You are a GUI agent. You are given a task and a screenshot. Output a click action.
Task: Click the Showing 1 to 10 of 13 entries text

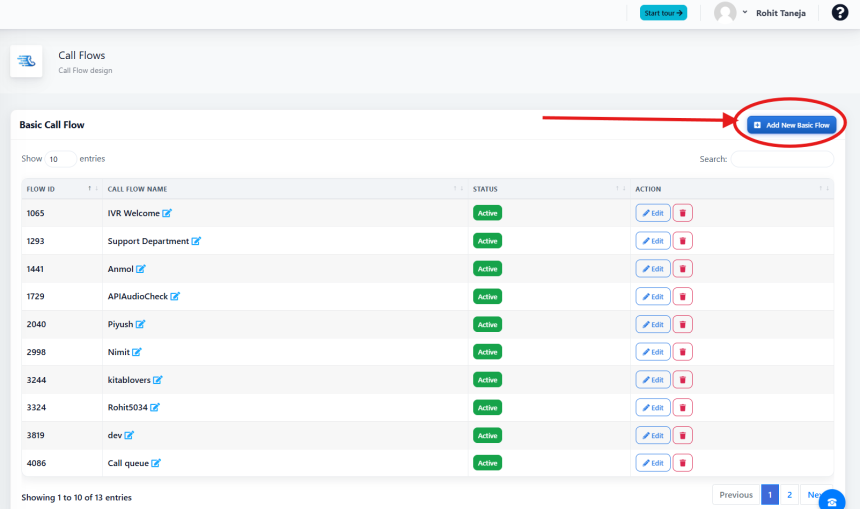click(76, 497)
